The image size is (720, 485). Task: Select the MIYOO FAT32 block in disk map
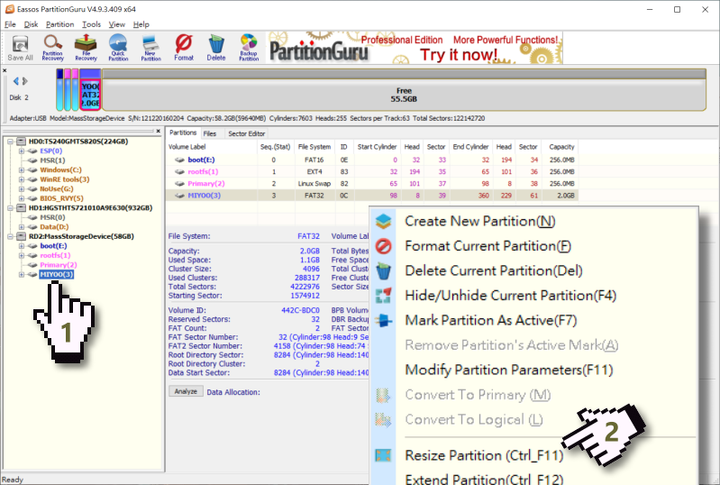tap(90, 90)
